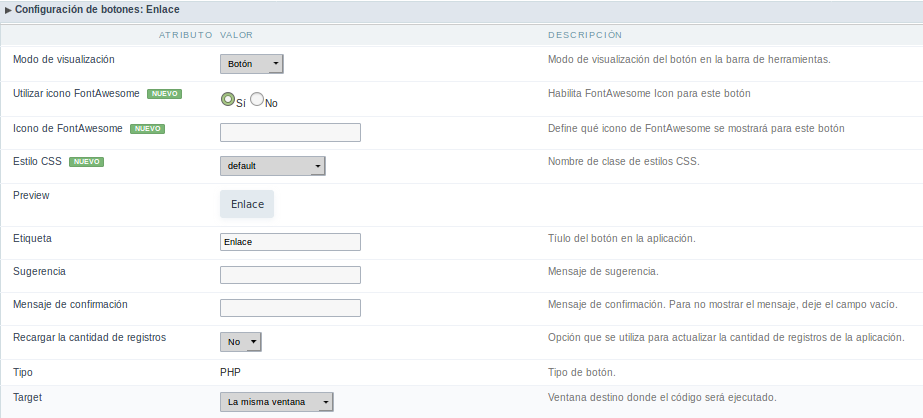Focus the Icono de FontAwesome input field

(290, 132)
